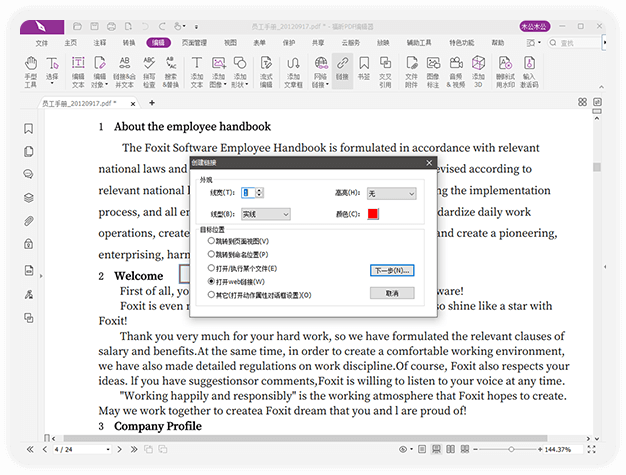Click the Print icon in quick toolbar
The width and height of the screenshot is (626, 475).
click(111, 27)
